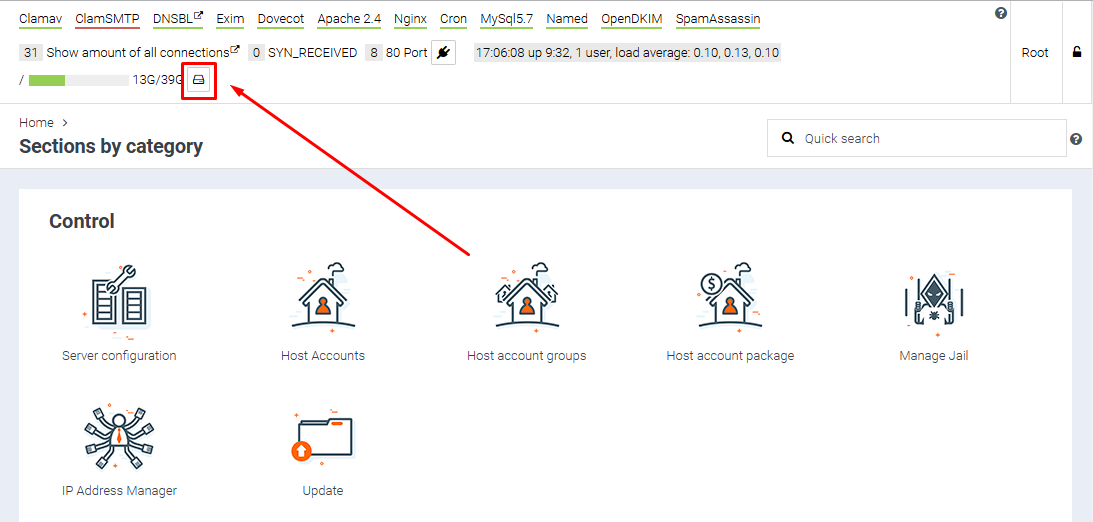Image resolution: width=1093 pixels, height=522 pixels.
Task: Click the unlocked padlock icon
Action: (1077, 52)
